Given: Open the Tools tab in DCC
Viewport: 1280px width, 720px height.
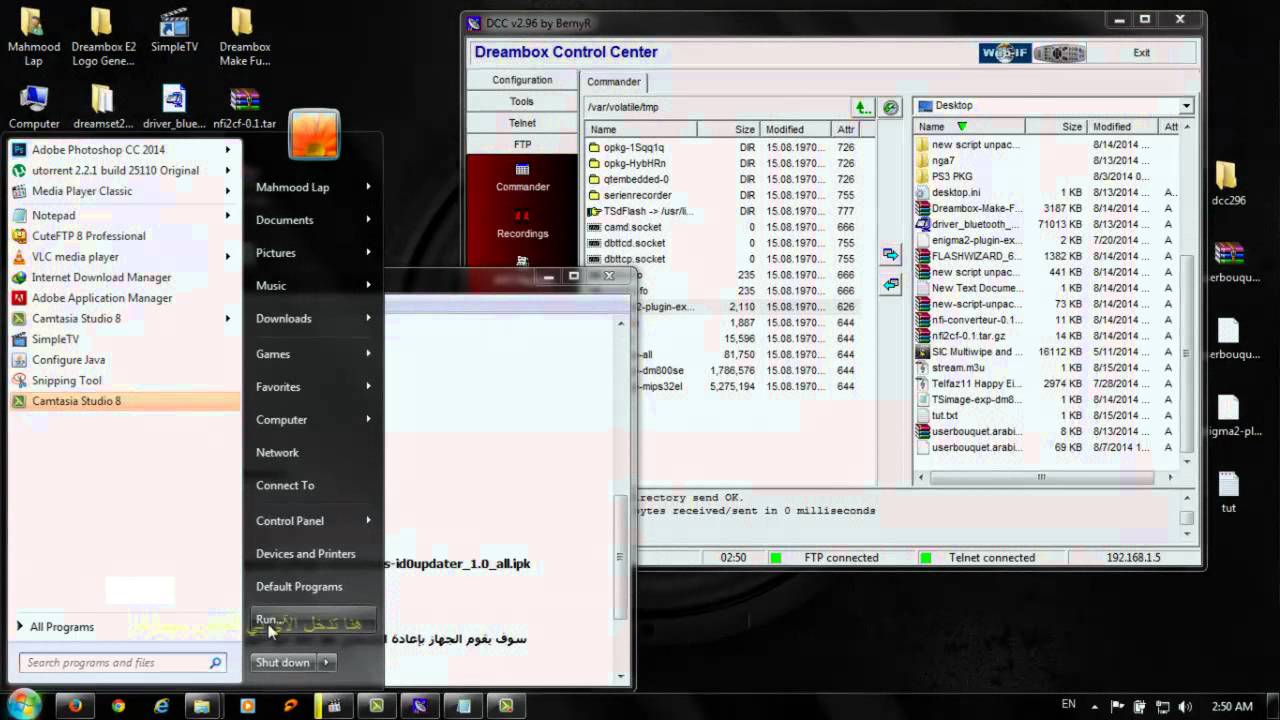Looking at the screenshot, I should point(522,101).
